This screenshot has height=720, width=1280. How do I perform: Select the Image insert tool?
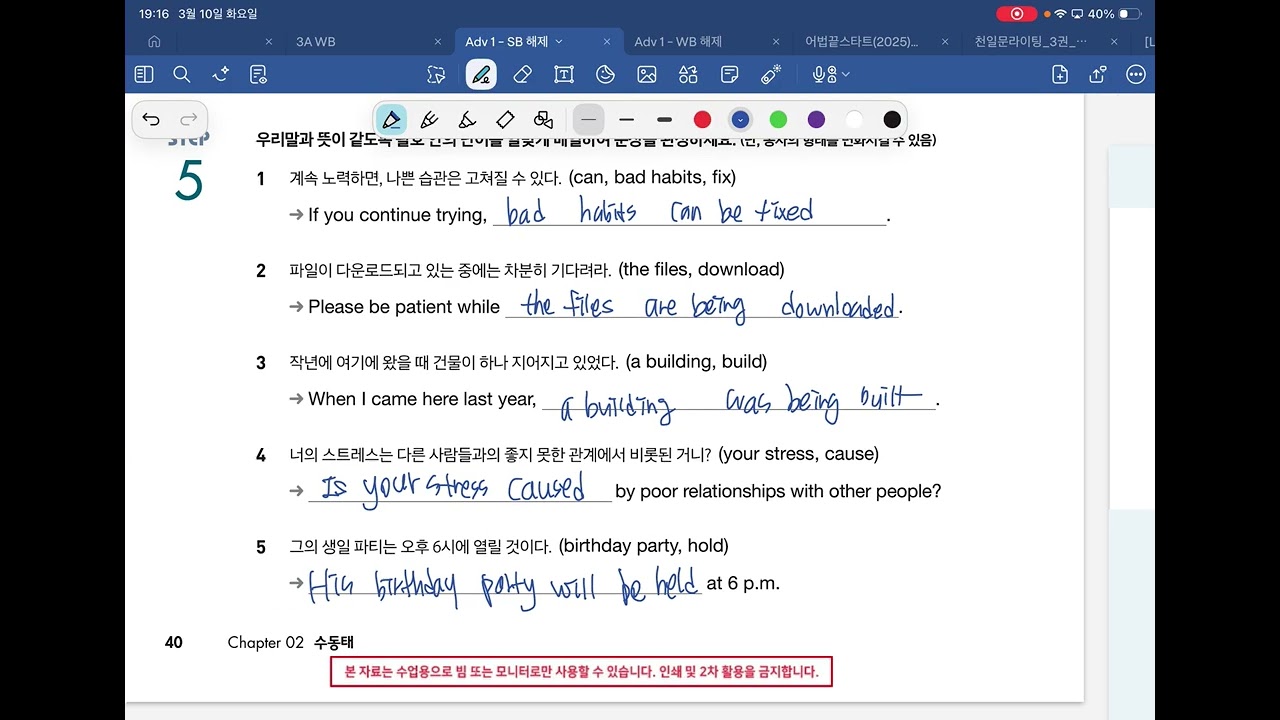pos(647,74)
